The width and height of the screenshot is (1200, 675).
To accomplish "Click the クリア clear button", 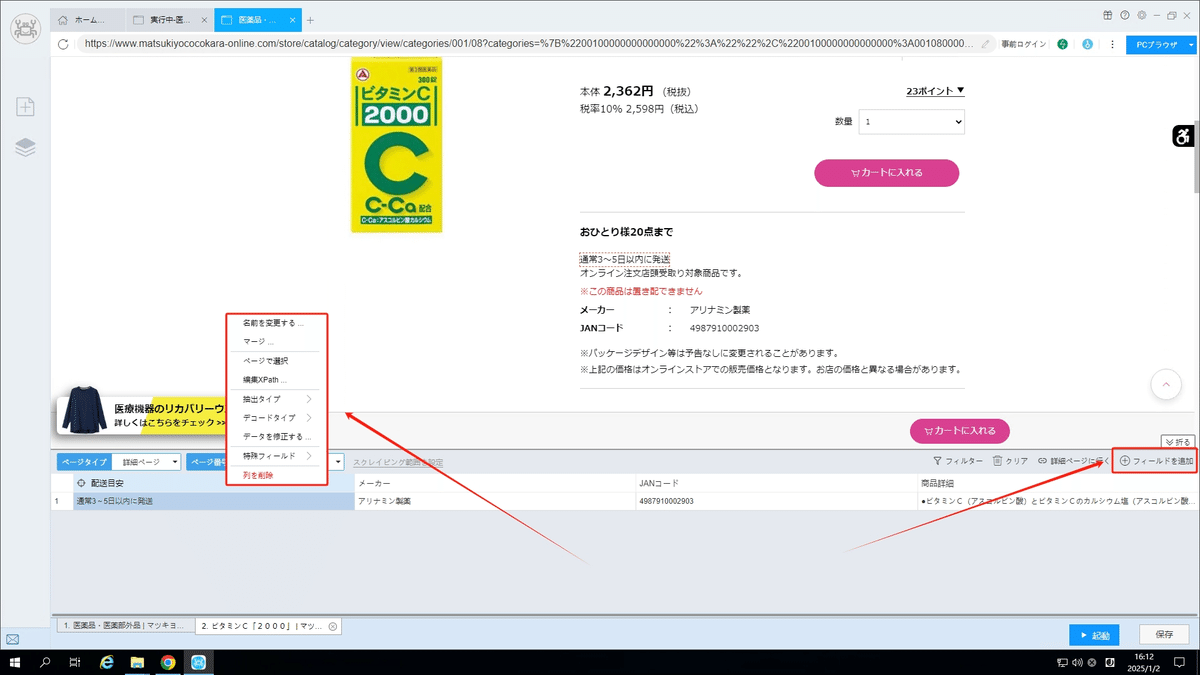I will [1010, 461].
